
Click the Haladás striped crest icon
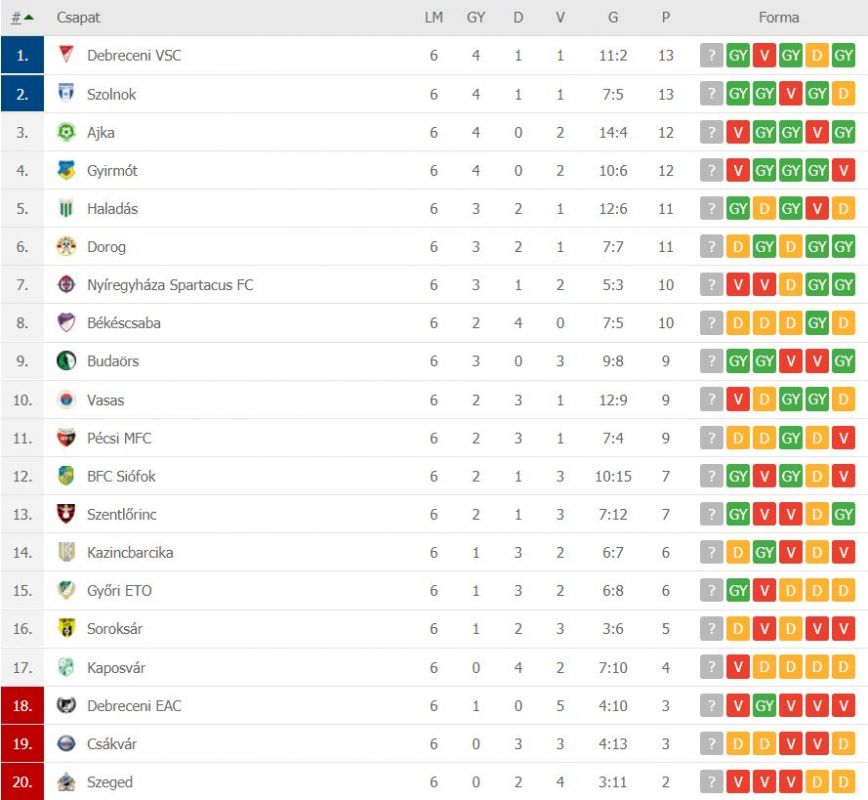click(x=66, y=208)
